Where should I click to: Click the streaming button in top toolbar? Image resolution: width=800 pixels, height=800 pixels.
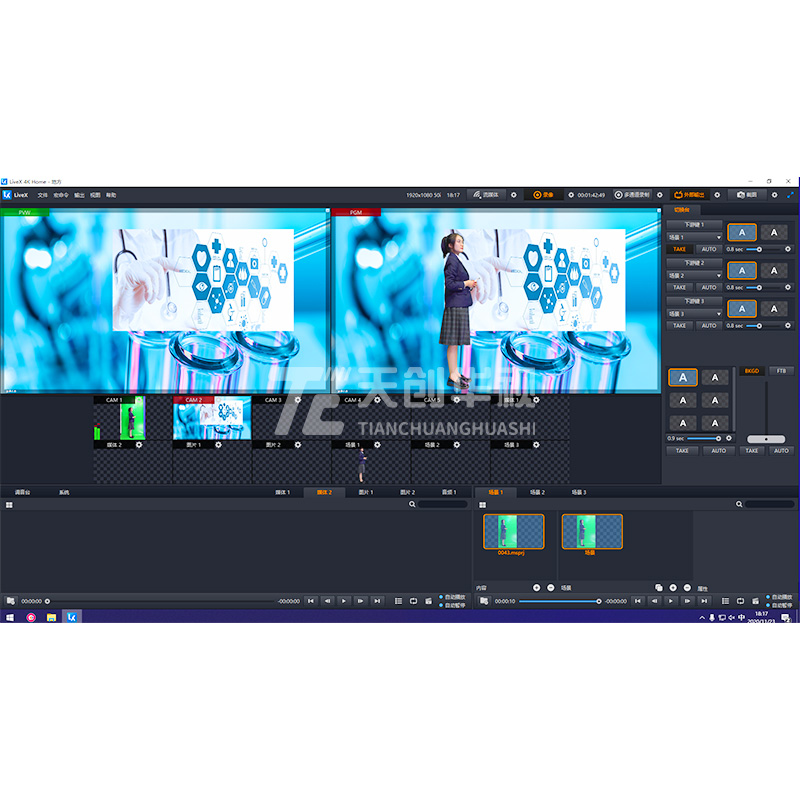pyautogui.click(x=486, y=195)
